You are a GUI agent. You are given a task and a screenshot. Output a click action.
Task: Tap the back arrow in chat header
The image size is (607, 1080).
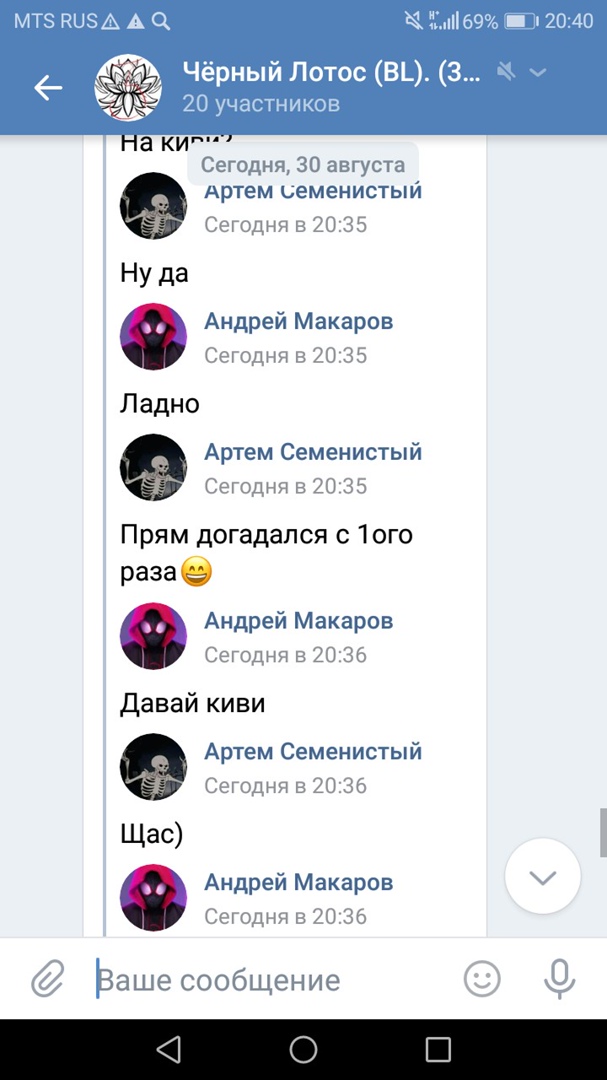coord(48,87)
